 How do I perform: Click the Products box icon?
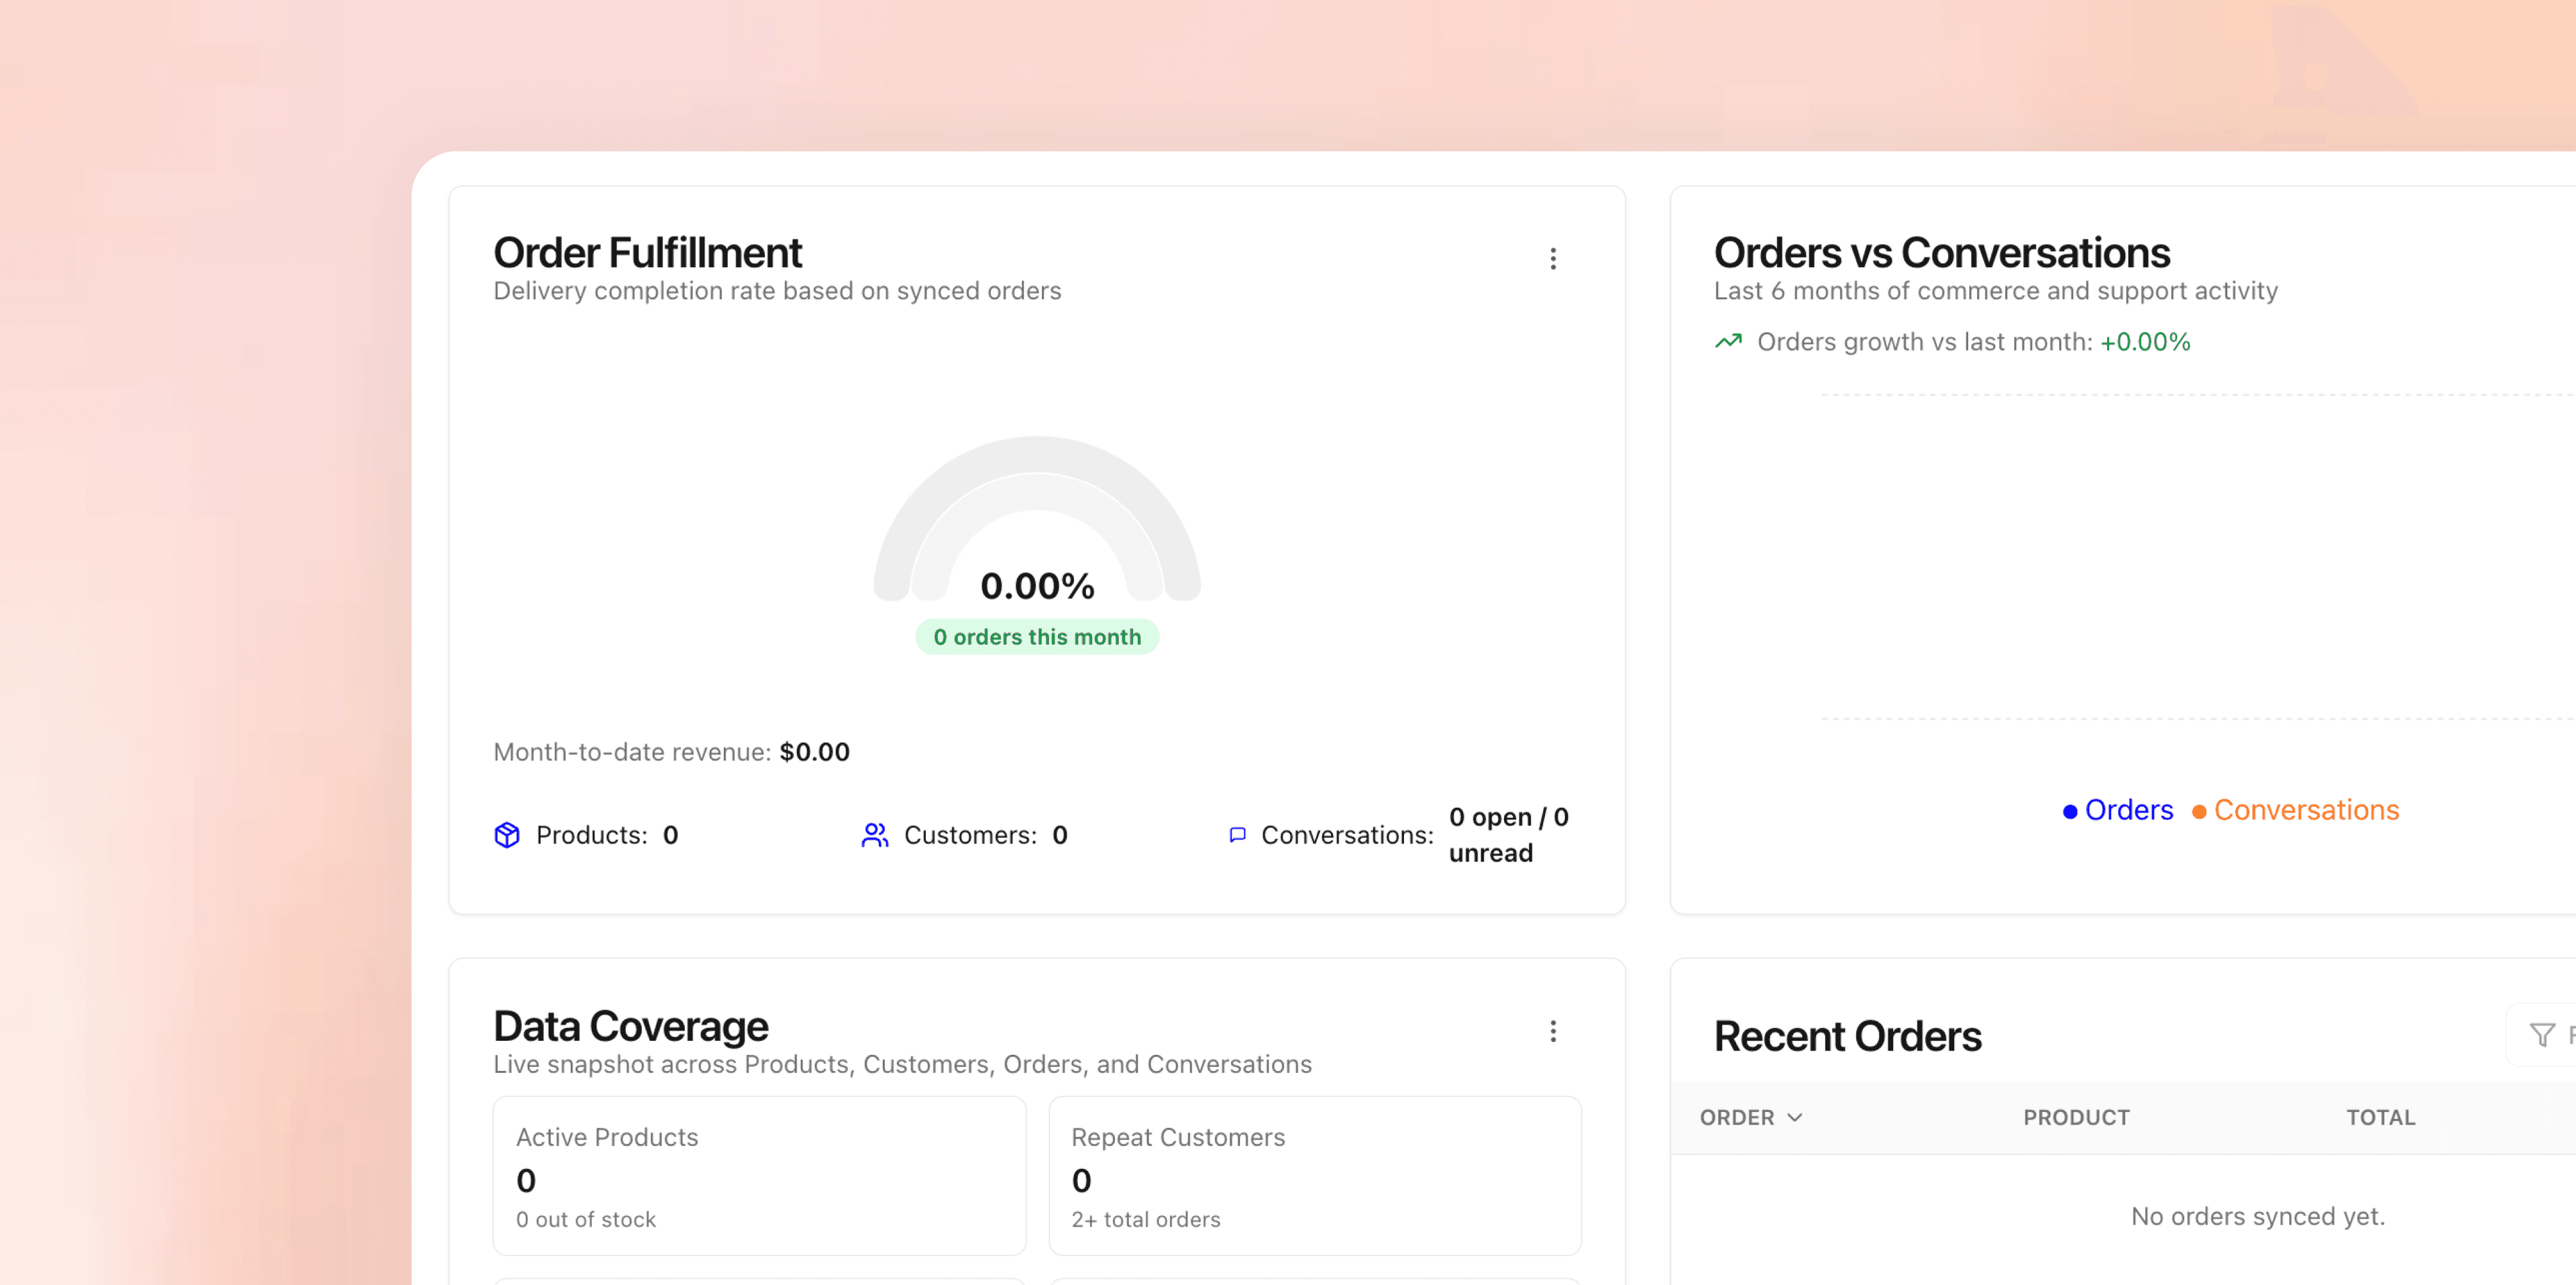[x=507, y=835]
